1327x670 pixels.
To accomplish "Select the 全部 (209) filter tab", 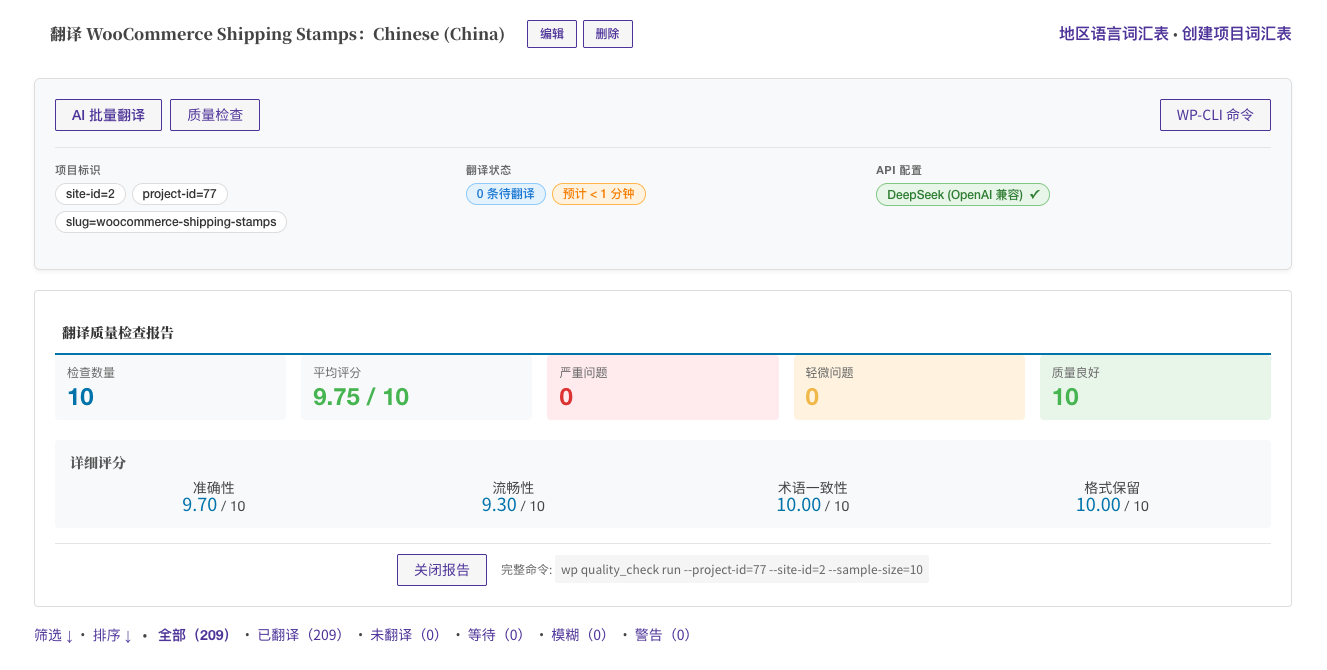I will coord(193,635).
